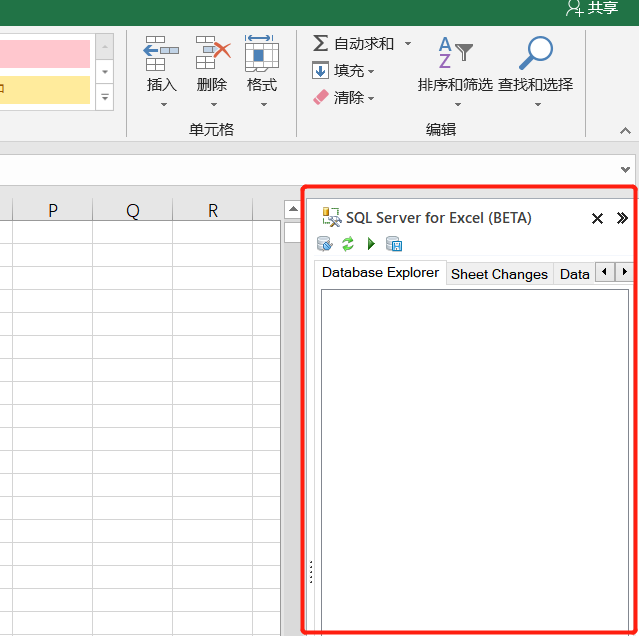Open the Insert cells icon

[x=161, y=53]
